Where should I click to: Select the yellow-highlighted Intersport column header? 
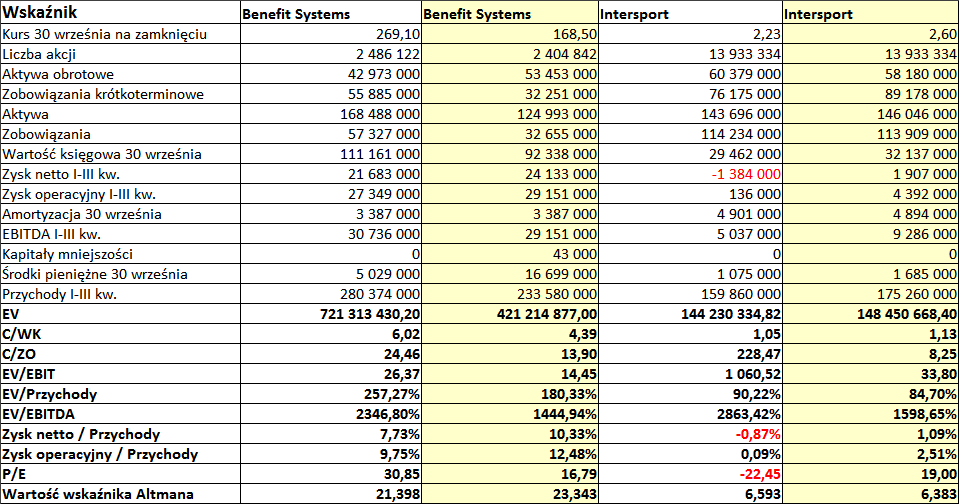coord(870,12)
